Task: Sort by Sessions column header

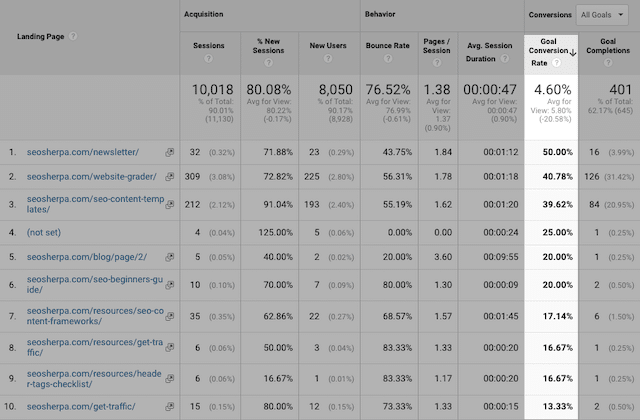Action: 209,46
